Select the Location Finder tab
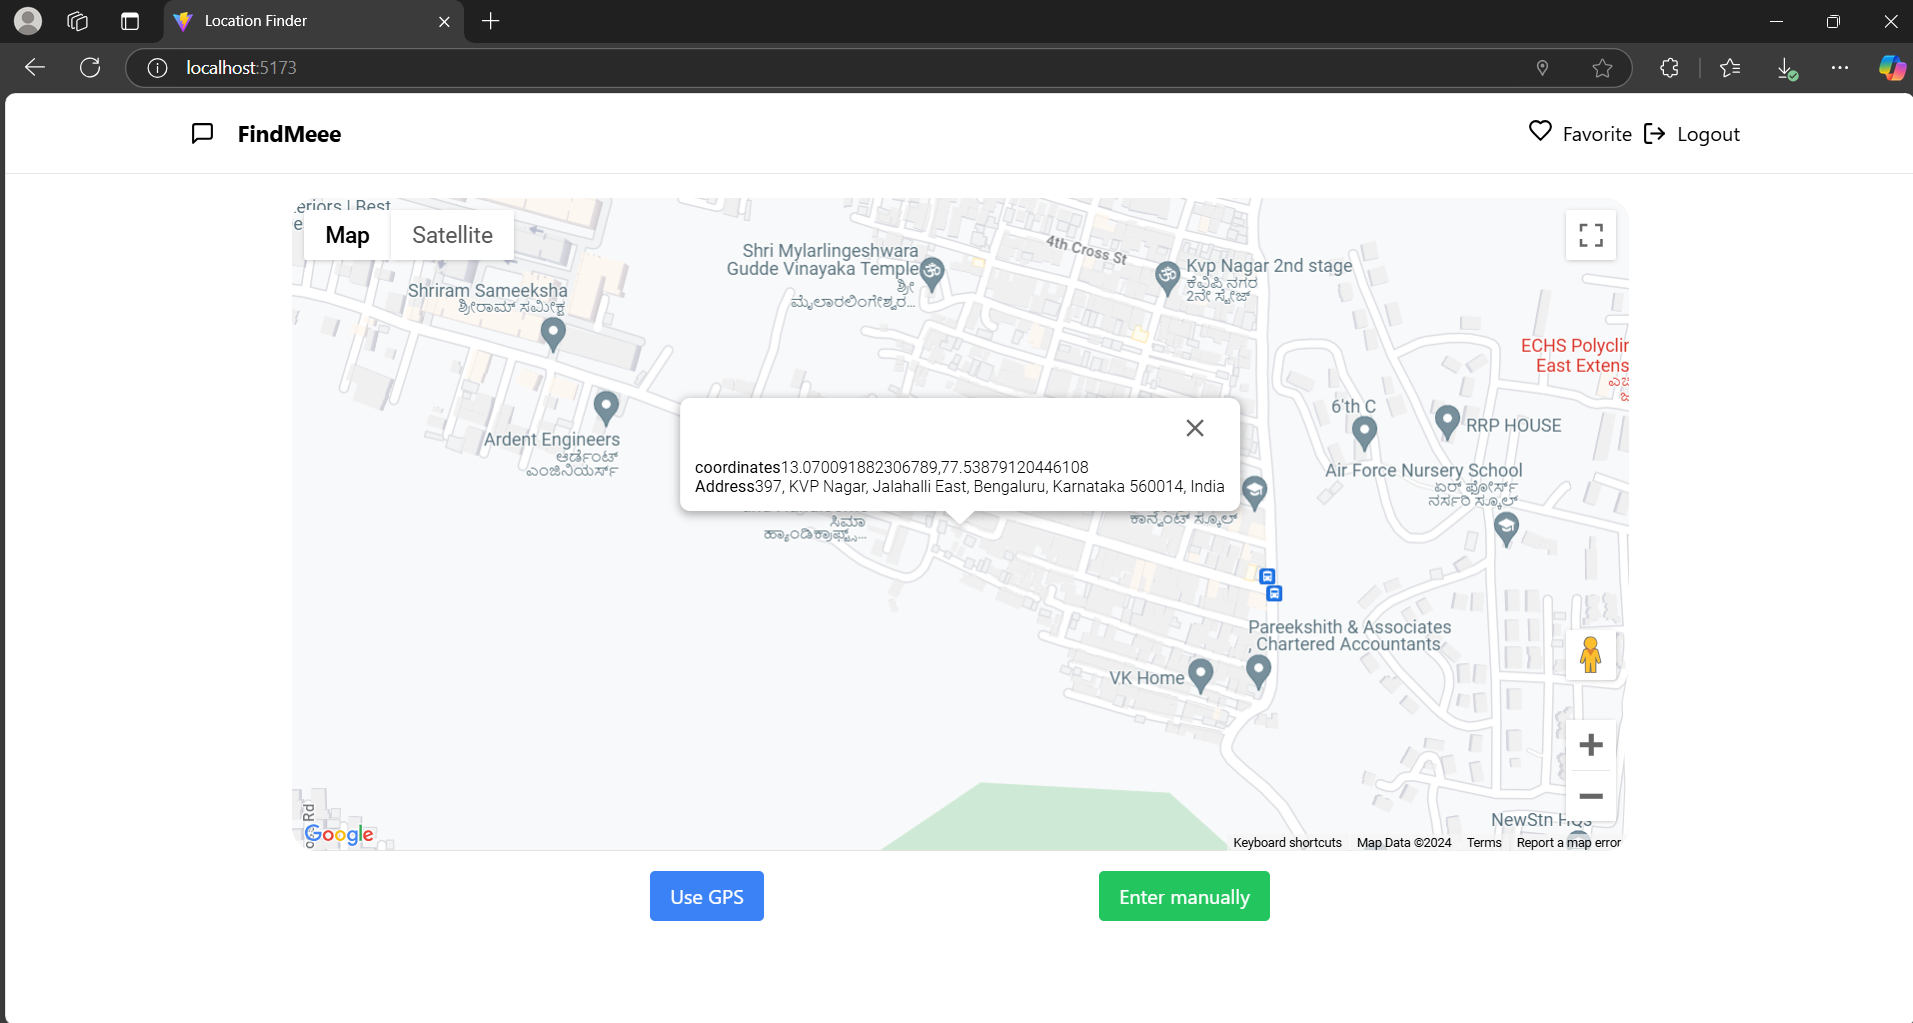This screenshot has width=1913, height=1023. click(x=313, y=21)
